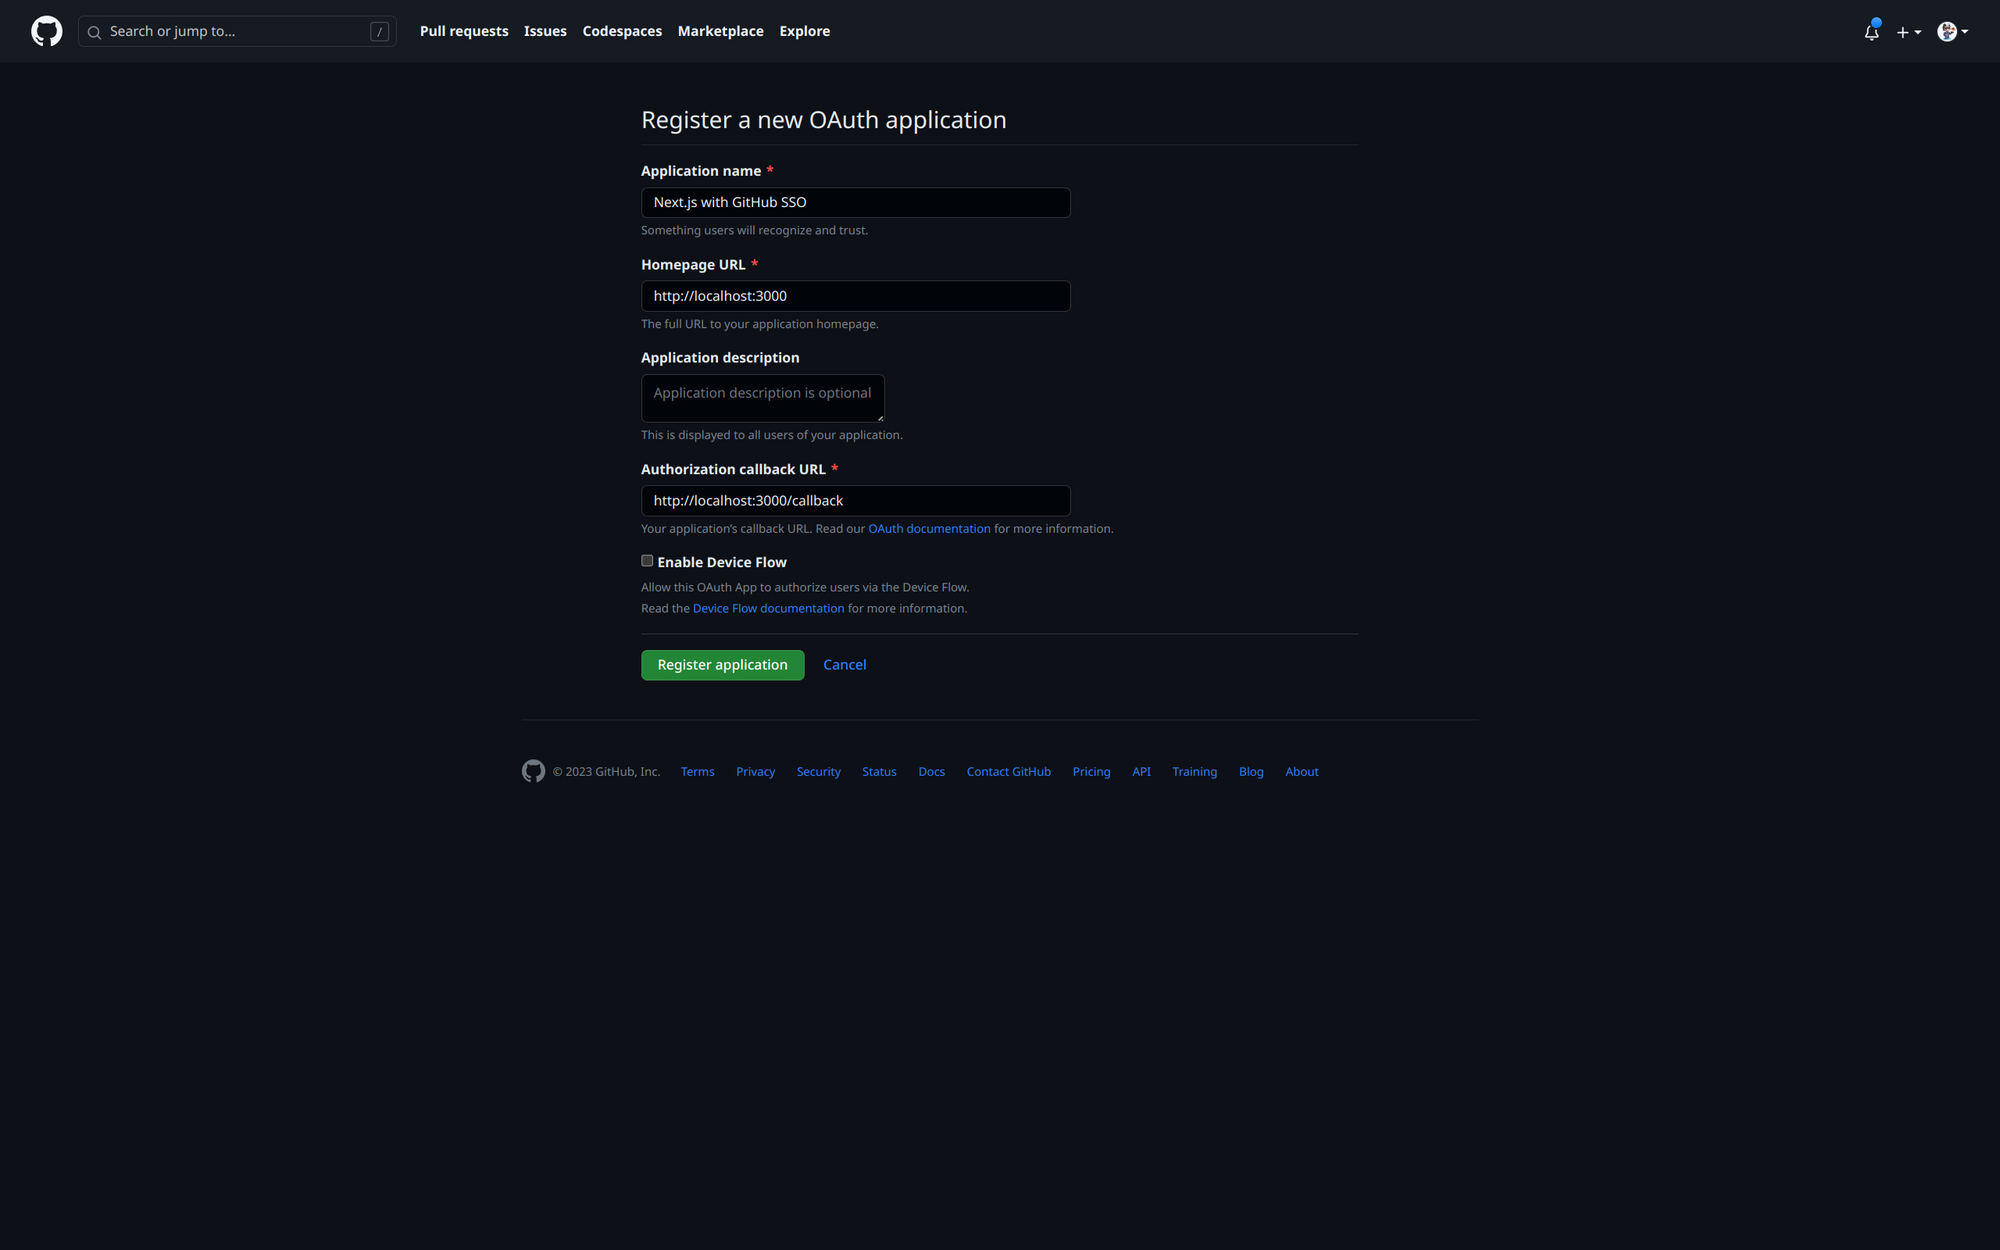Click the Authorization callback URL field
The width and height of the screenshot is (2000, 1250).
855,500
